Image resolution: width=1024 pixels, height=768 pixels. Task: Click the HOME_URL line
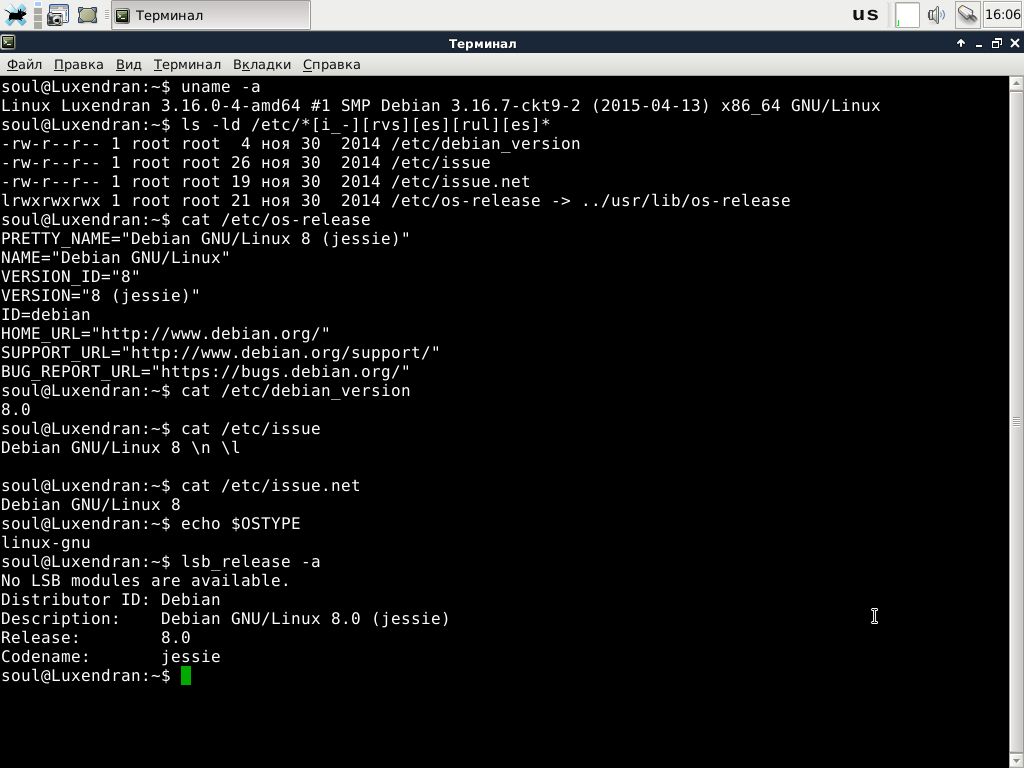tap(165, 333)
